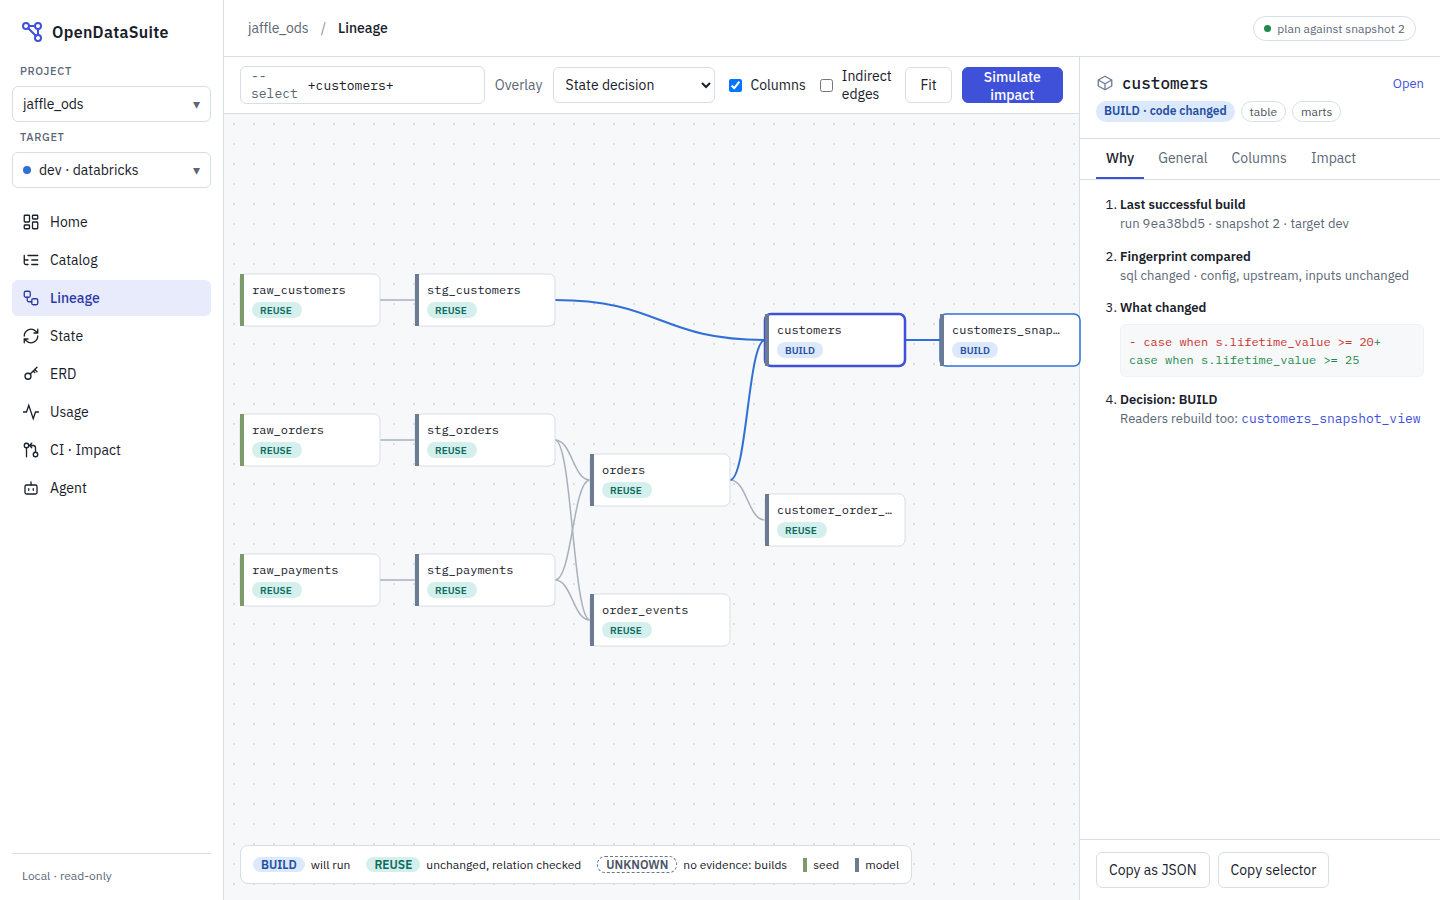This screenshot has height=900, width=1440.
Task: Click the Simulate impact button
Action: pos(1012,85)
